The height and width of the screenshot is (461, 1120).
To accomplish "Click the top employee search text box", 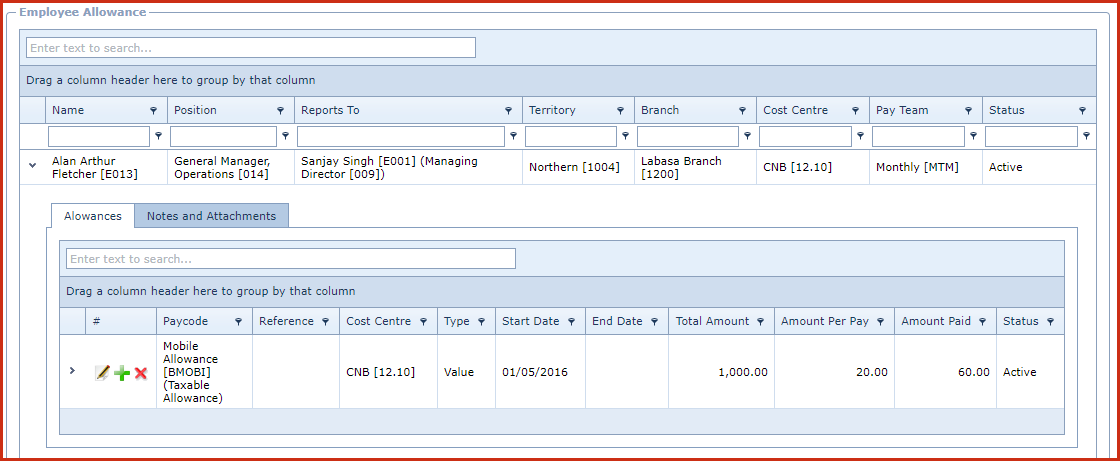I will [x=250, y=48].
